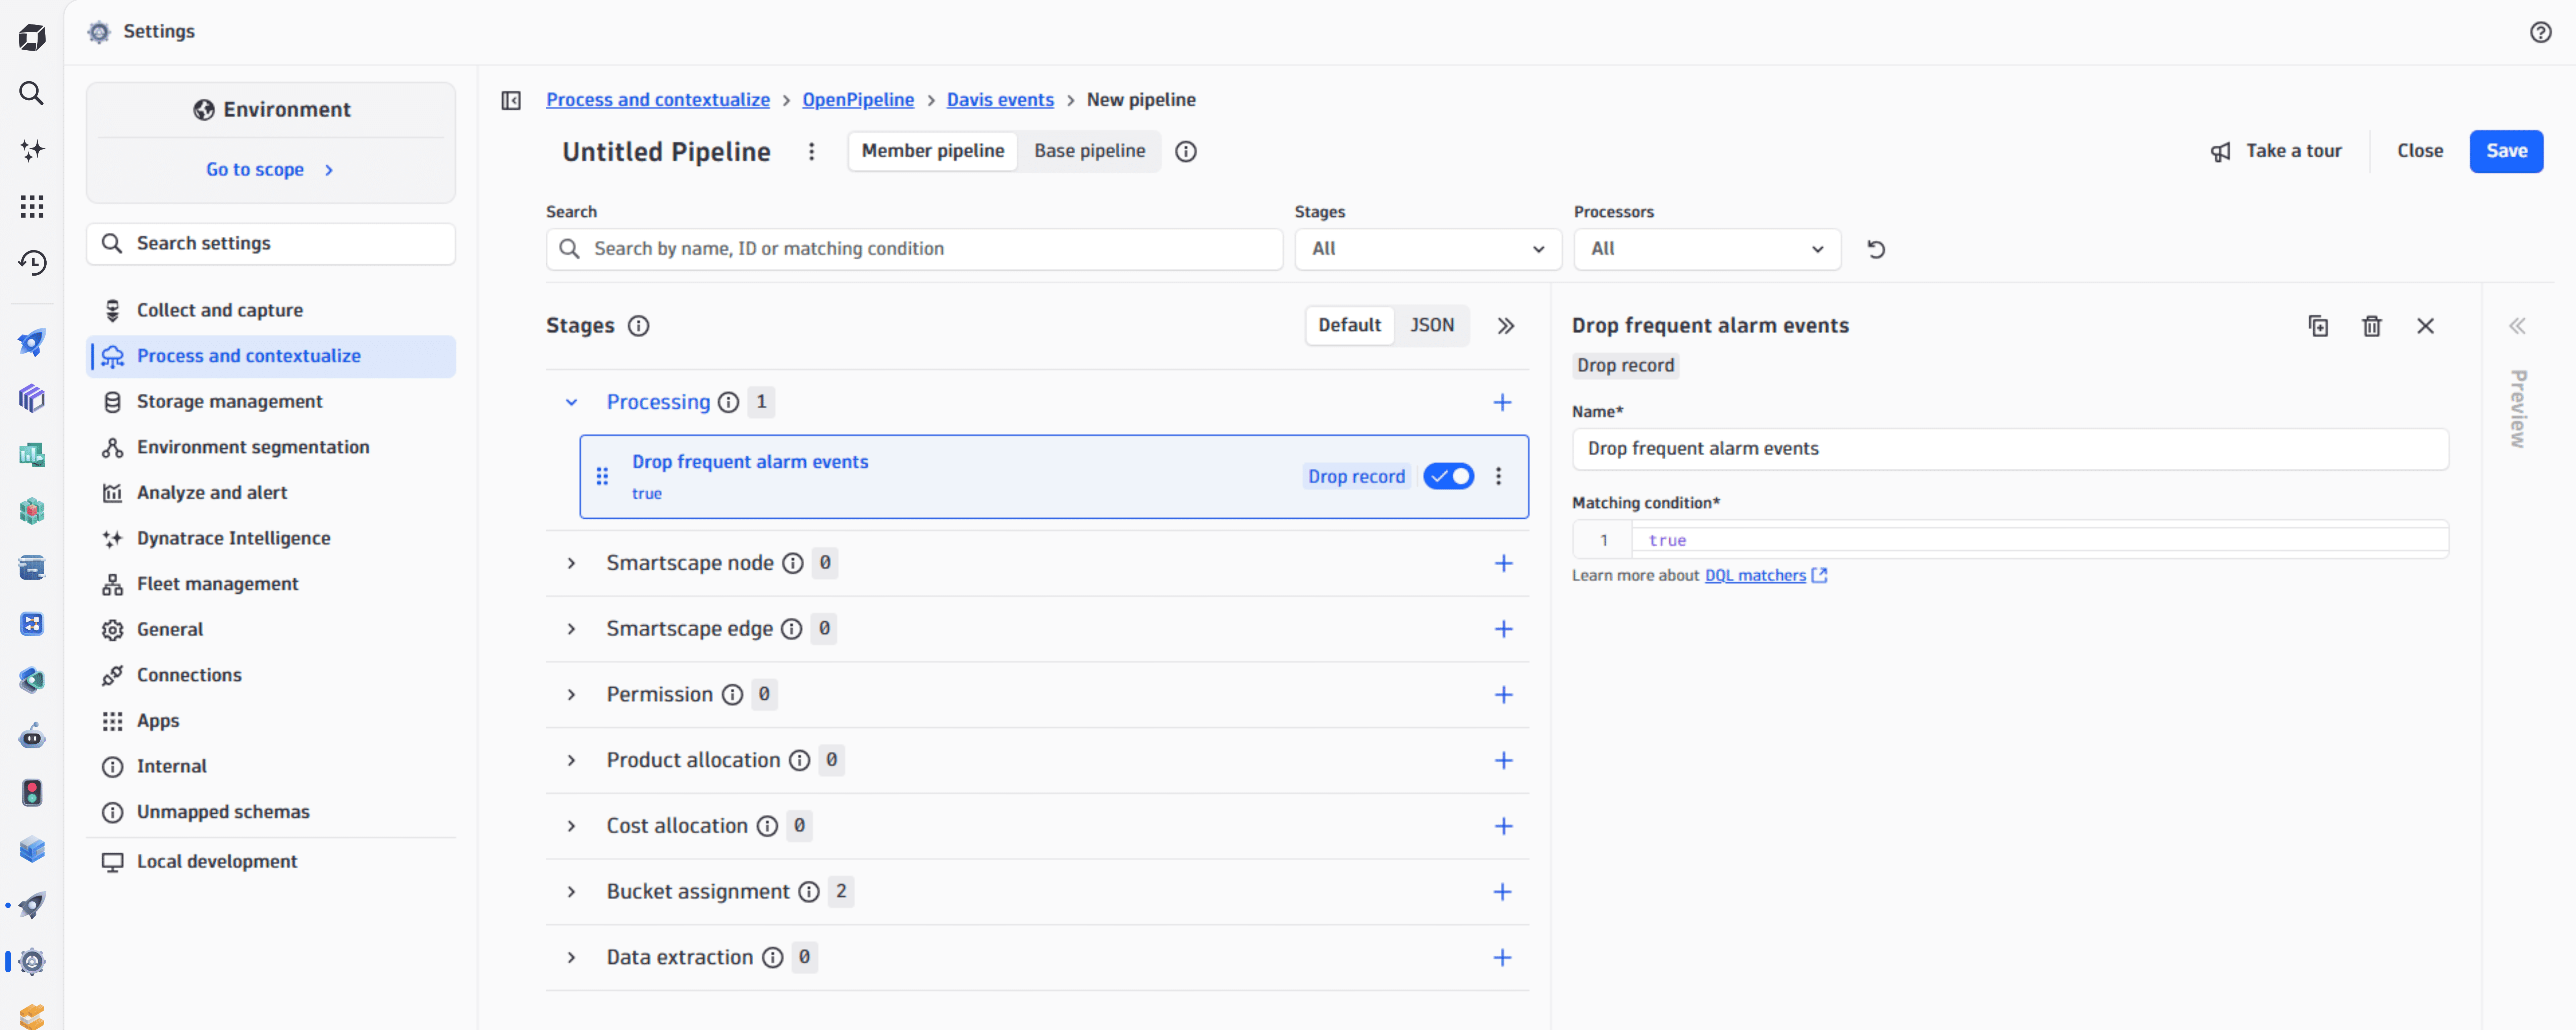Viewport: 2576px width, 1030px height.
Task: Duplicate the Drop frequent alarm events processor
Action: click(x=2318, y=326)
